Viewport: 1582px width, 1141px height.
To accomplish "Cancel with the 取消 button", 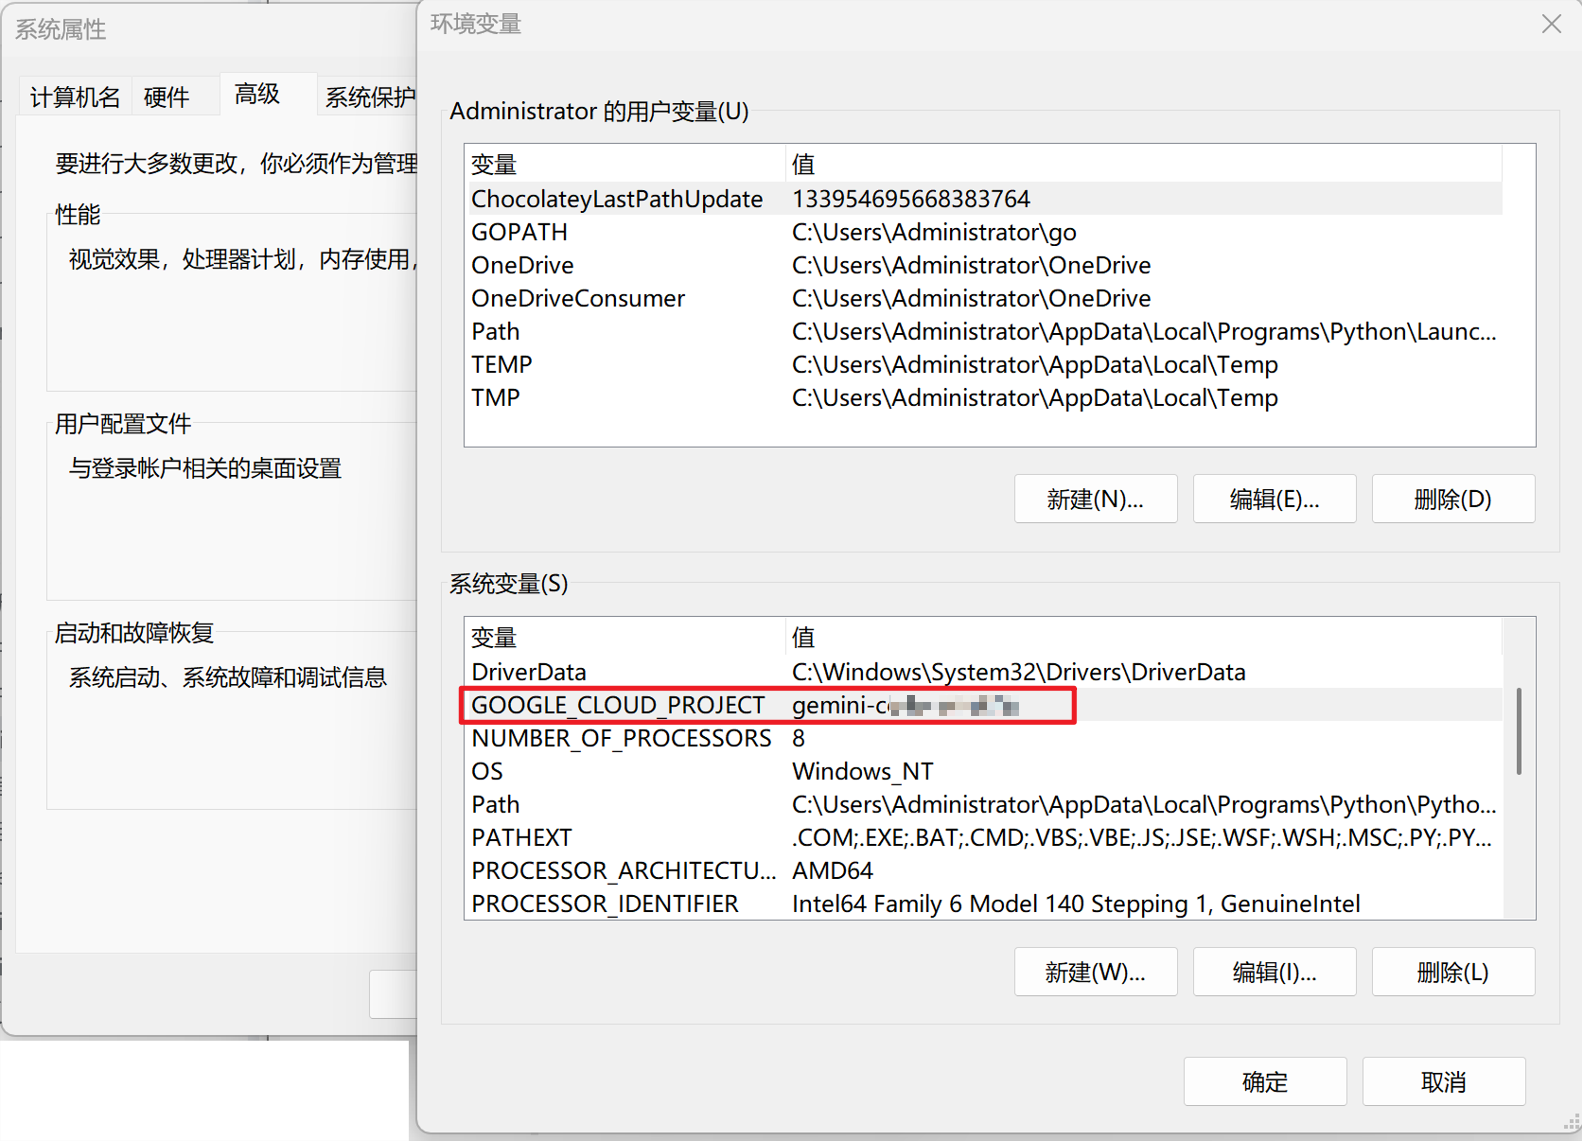I will (1443, 1082).
